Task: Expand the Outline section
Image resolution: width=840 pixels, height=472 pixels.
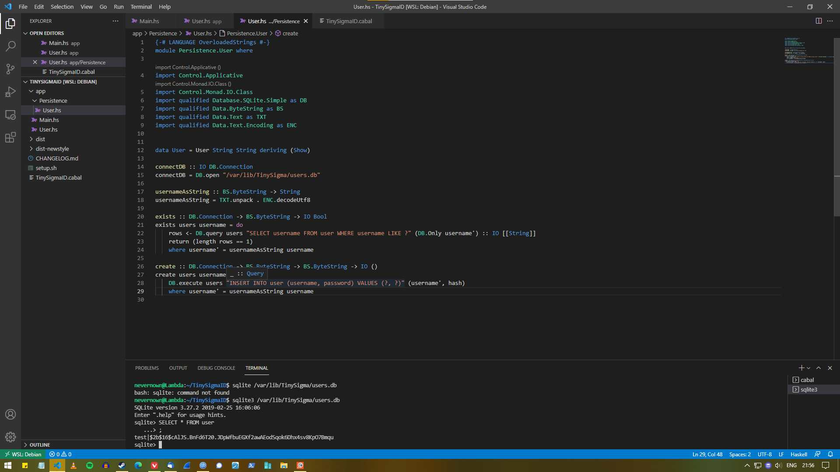Action: 40,445
